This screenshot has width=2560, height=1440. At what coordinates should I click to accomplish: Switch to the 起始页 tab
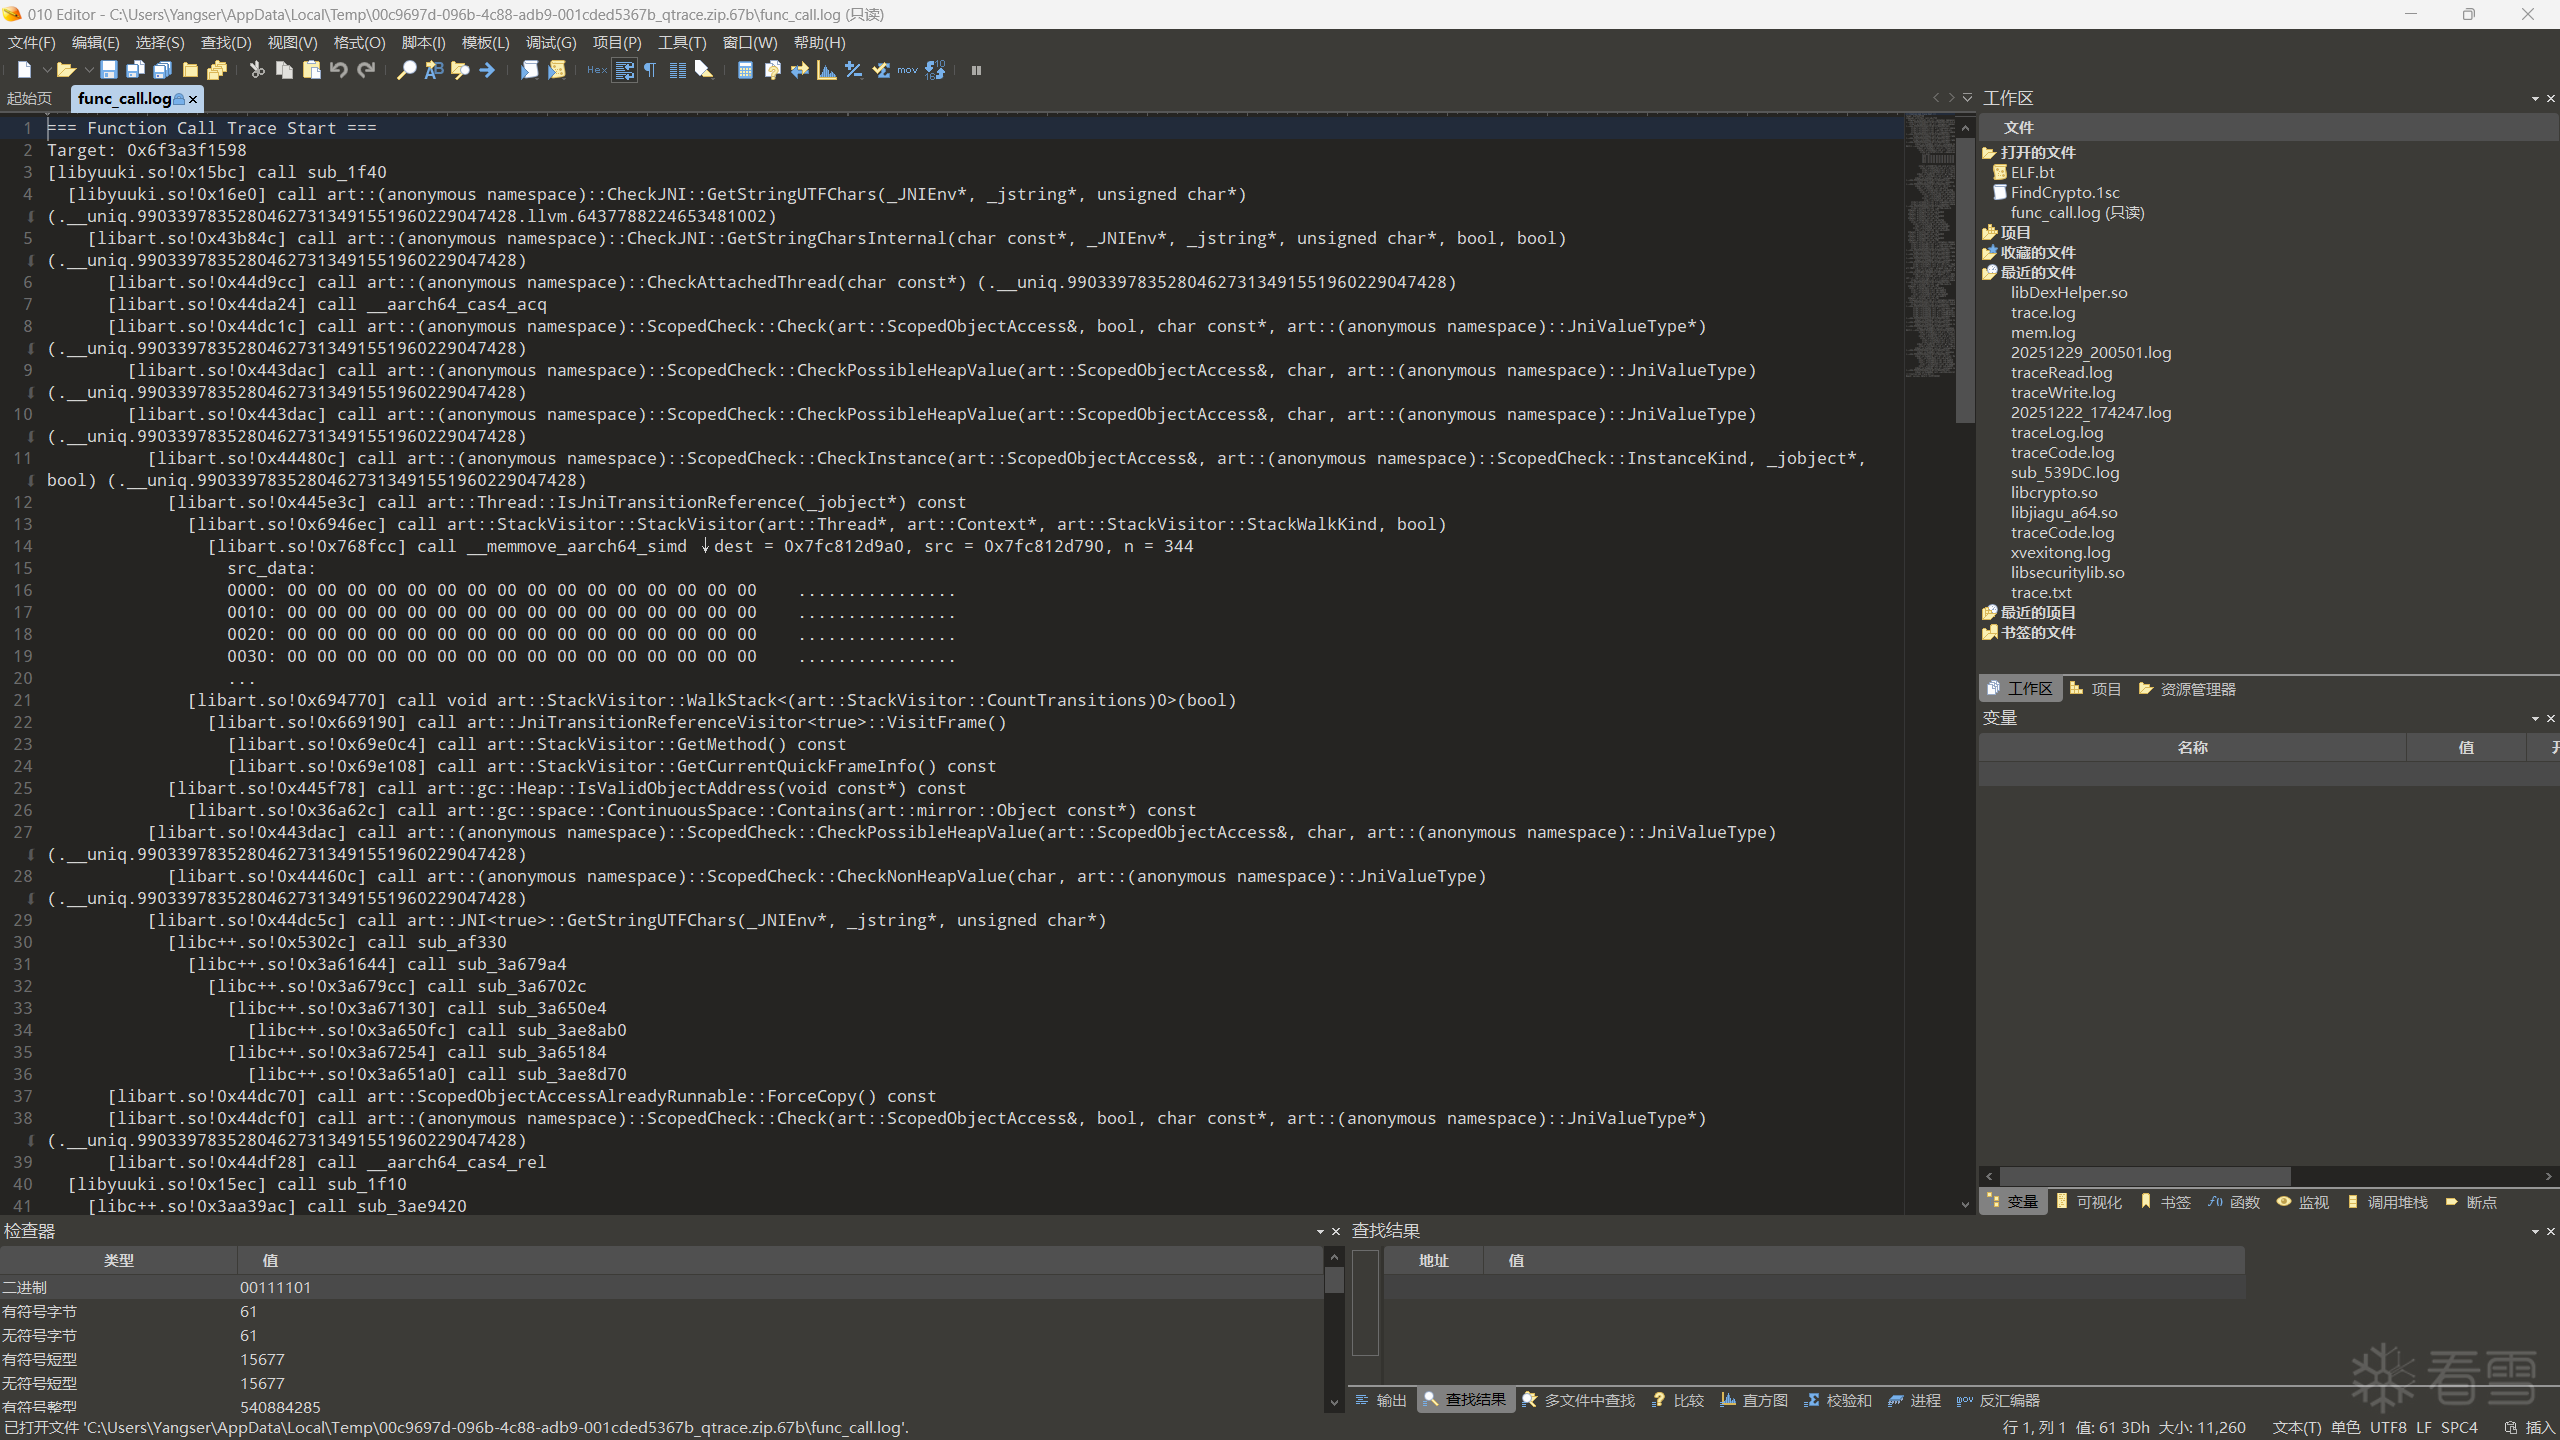tap(29, 98)
